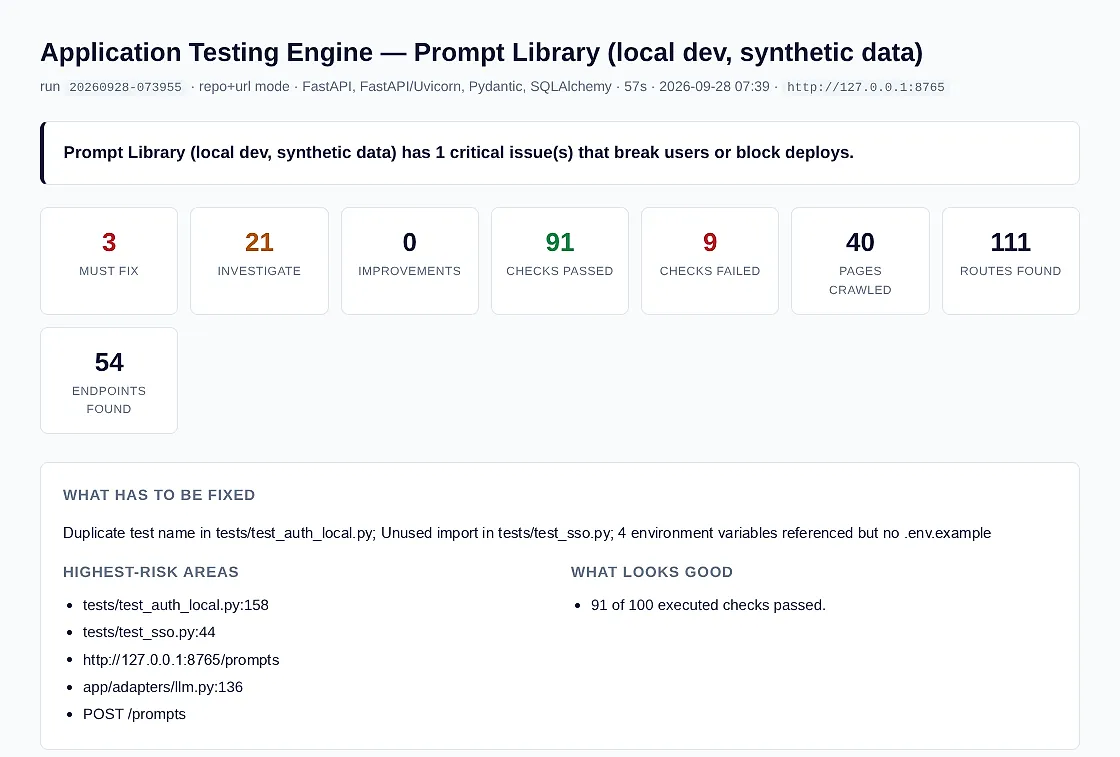Click the run ID 20260928-073955

125,87
